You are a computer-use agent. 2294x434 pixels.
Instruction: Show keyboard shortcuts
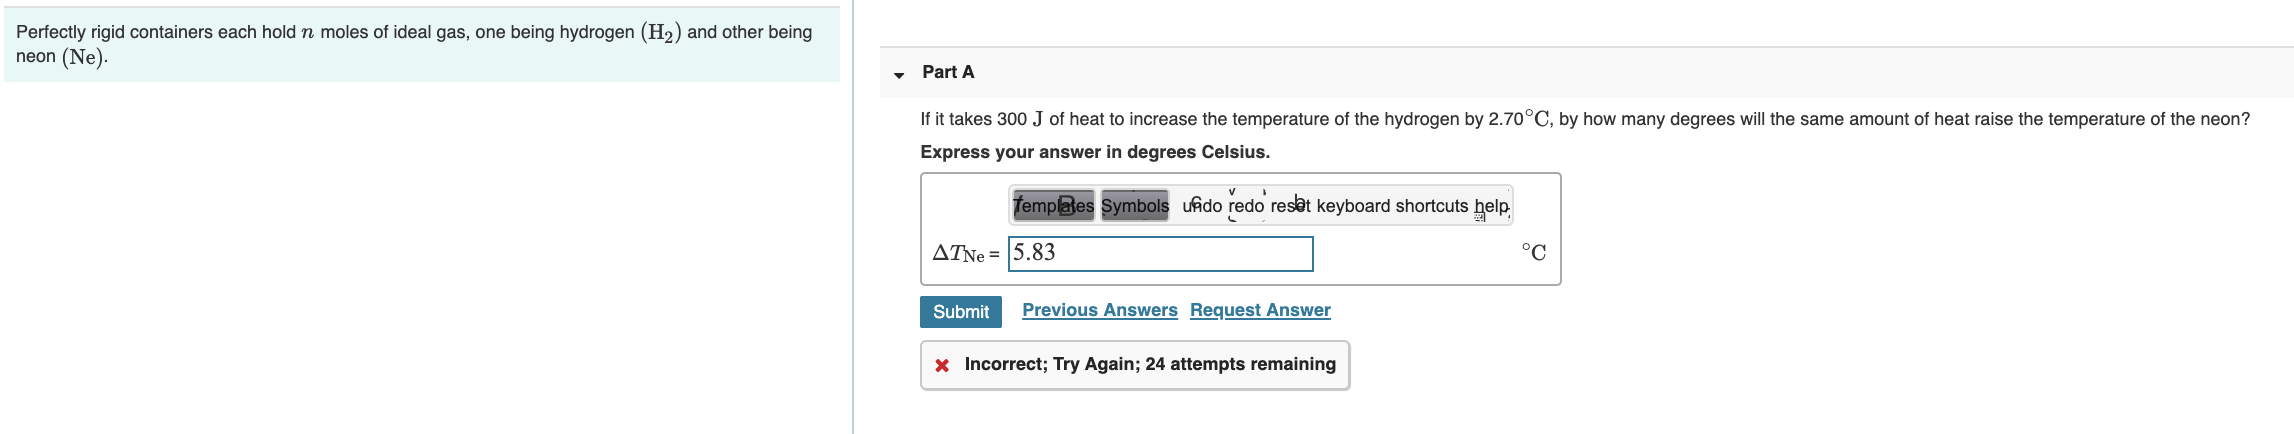(x=1392, y=206)
